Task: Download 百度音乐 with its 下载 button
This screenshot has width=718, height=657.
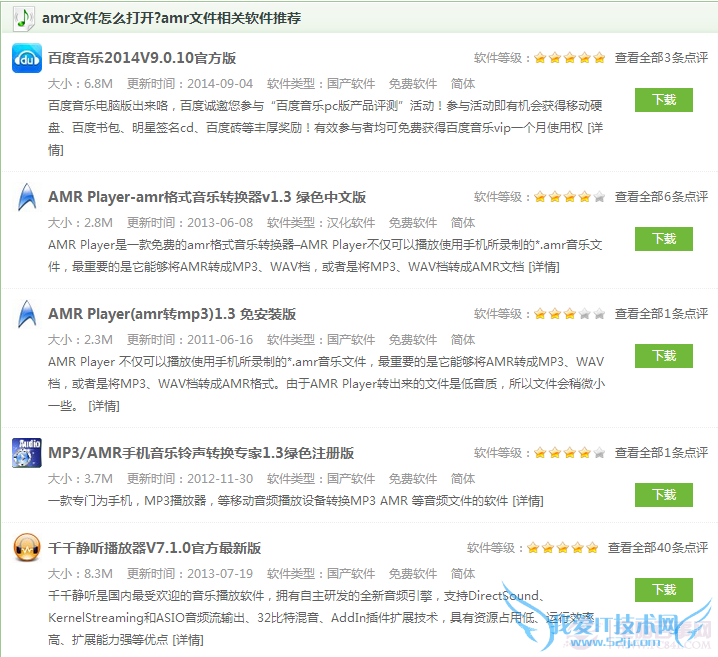Action: (x=664, y=100)
